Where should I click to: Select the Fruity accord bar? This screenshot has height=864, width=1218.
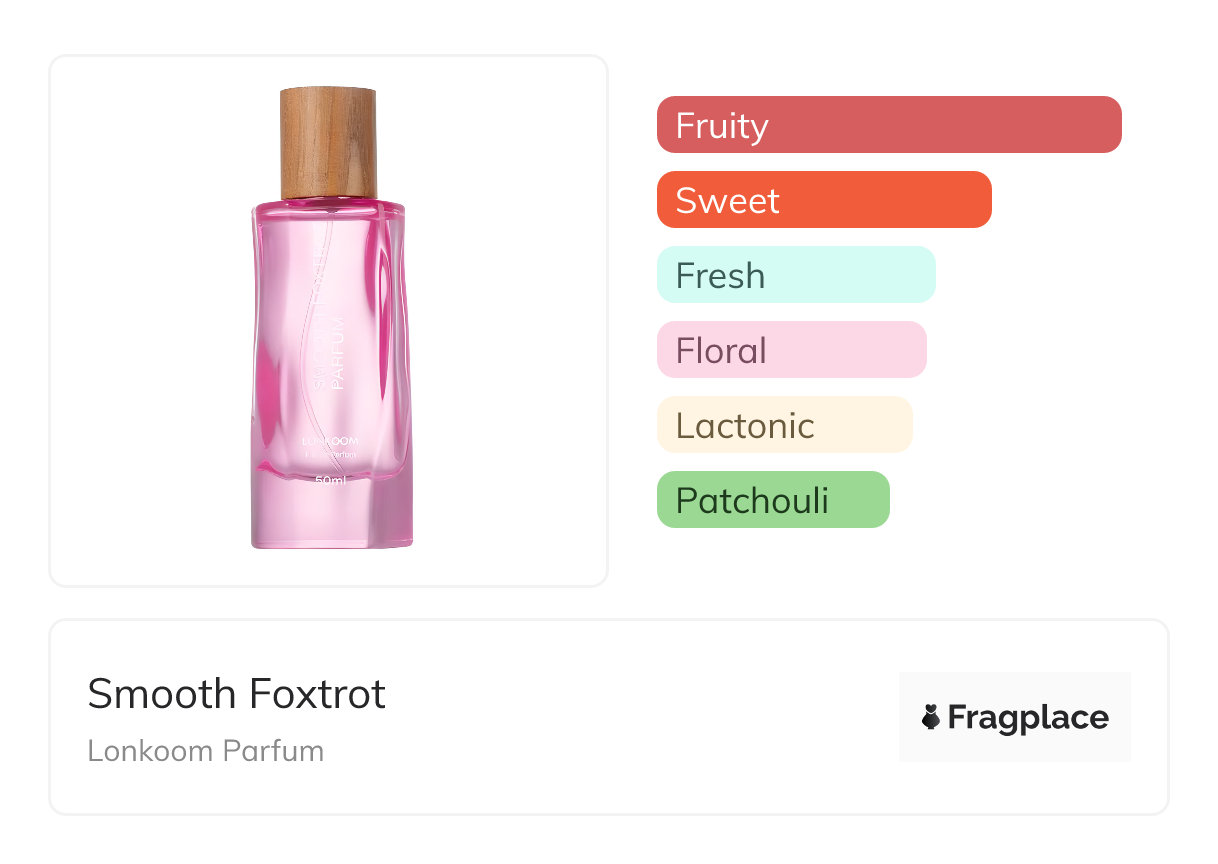(x=888, y=125)
